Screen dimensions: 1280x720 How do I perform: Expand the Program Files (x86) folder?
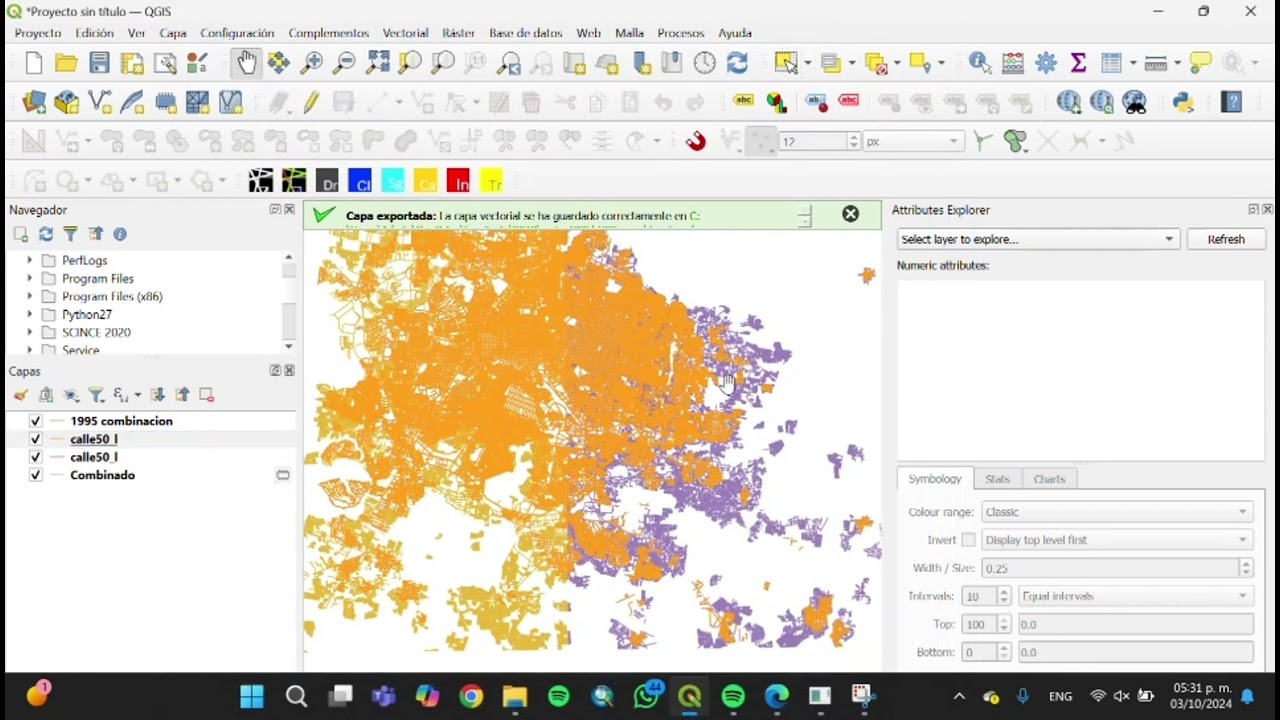coord(29,296)
